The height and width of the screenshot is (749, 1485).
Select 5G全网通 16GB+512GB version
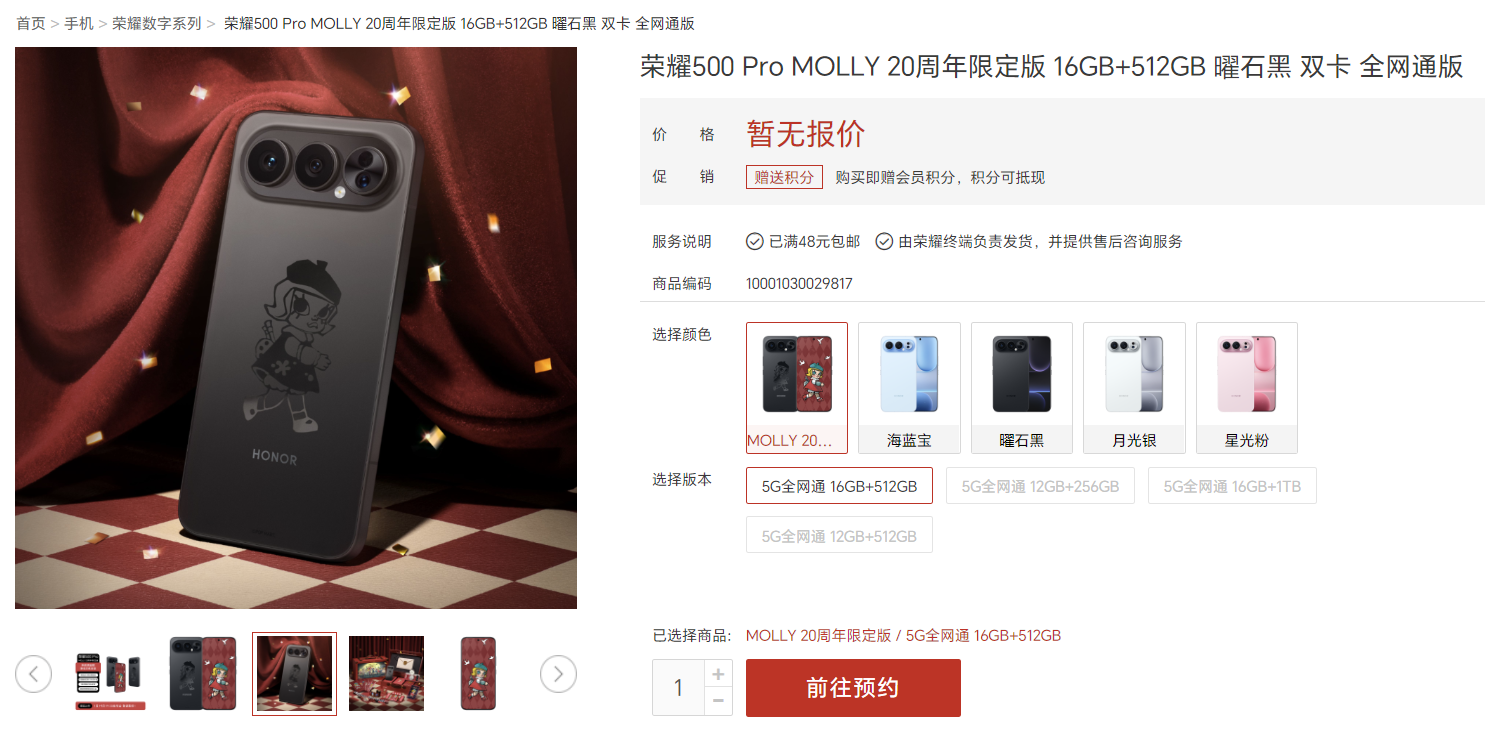[839, 486]
